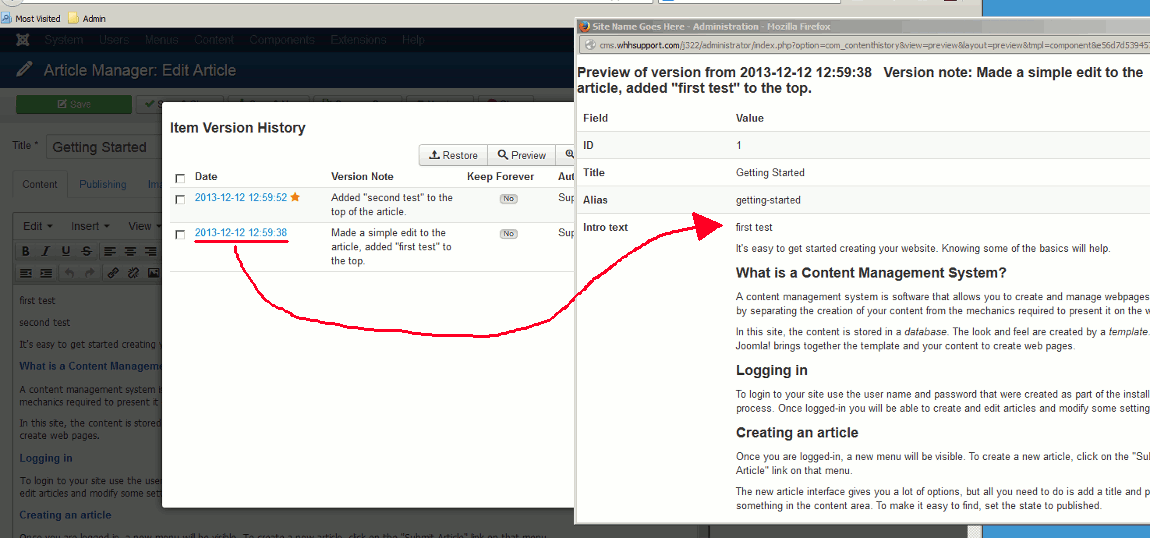Toggle Keep Forever 'No' for the 12:59:38 version
Viewport: 1150px width, 538px height.
coord(508,234)
